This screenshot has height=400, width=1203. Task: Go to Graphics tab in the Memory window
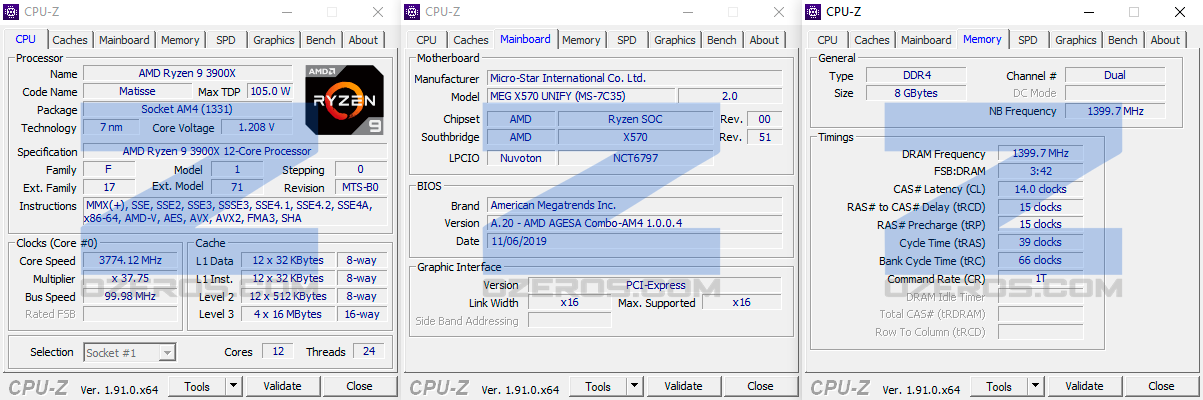[1076, 40]
